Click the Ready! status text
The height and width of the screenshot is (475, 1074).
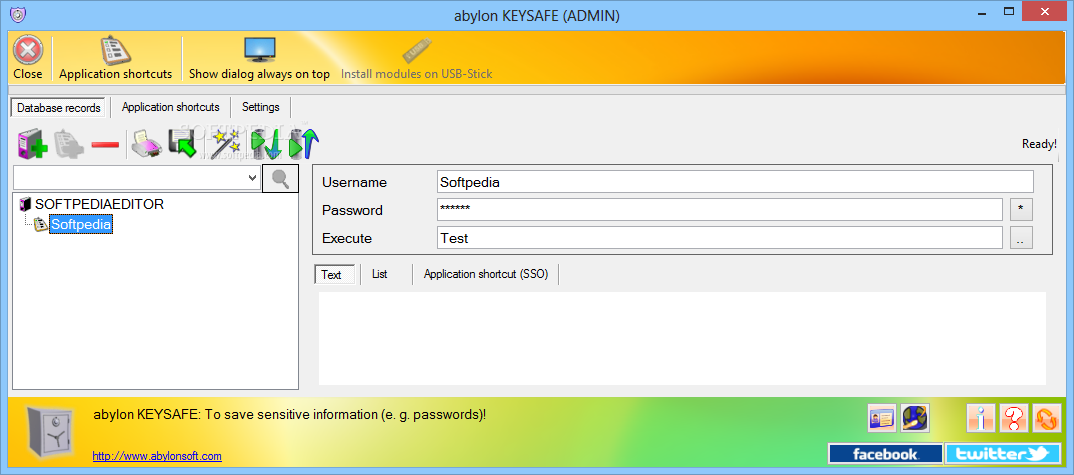point(1039,143)
